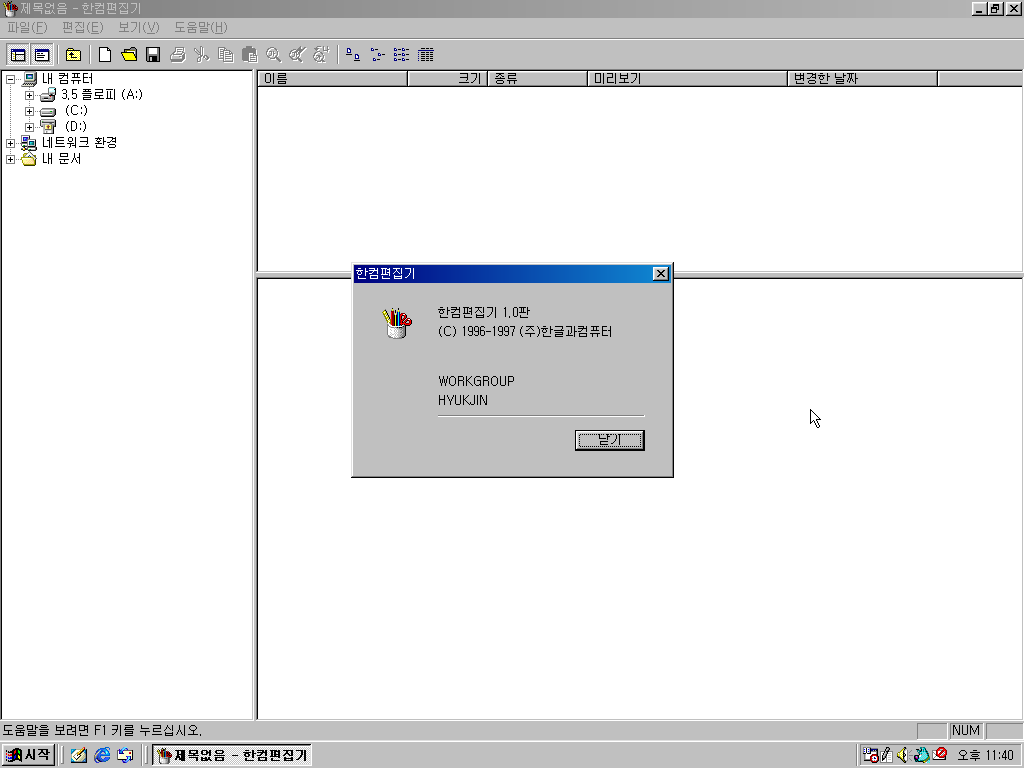
Task: Click the 닫기 button in the dialog
Action: tap(609, 440)
